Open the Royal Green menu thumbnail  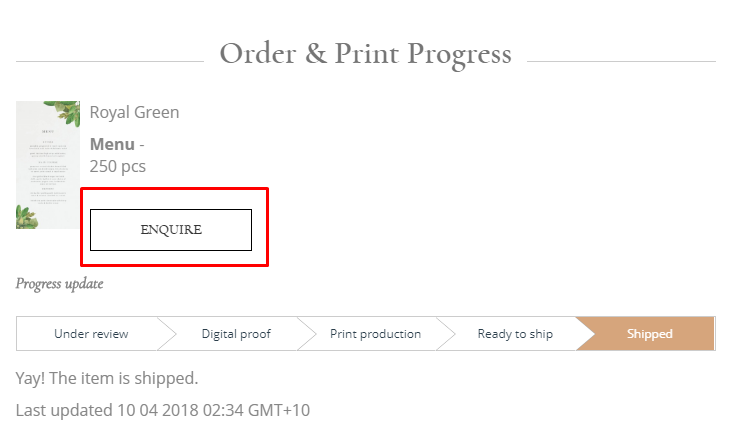click(48, 165)
